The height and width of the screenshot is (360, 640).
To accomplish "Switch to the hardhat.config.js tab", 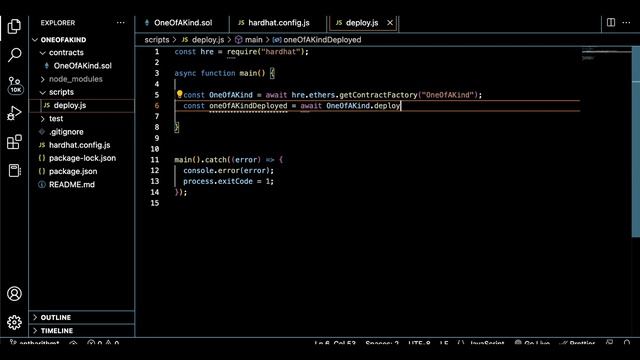I will click(x=278, y=23).
